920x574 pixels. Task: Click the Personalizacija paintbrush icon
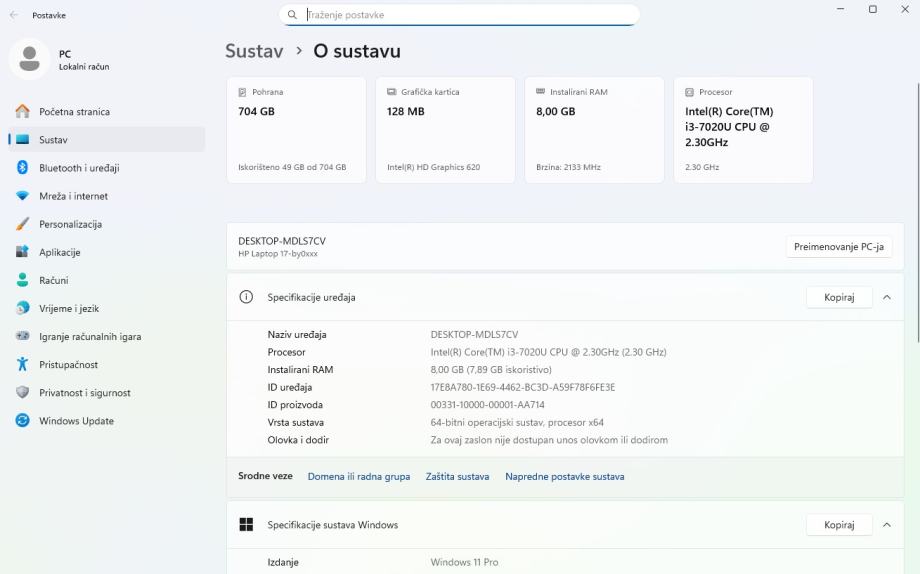(22, 224)
